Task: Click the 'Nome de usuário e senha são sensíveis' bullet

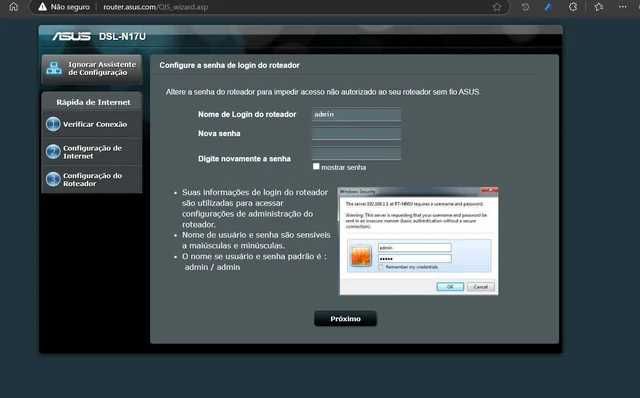Action: pyautogui.click(x=256, y=240)
